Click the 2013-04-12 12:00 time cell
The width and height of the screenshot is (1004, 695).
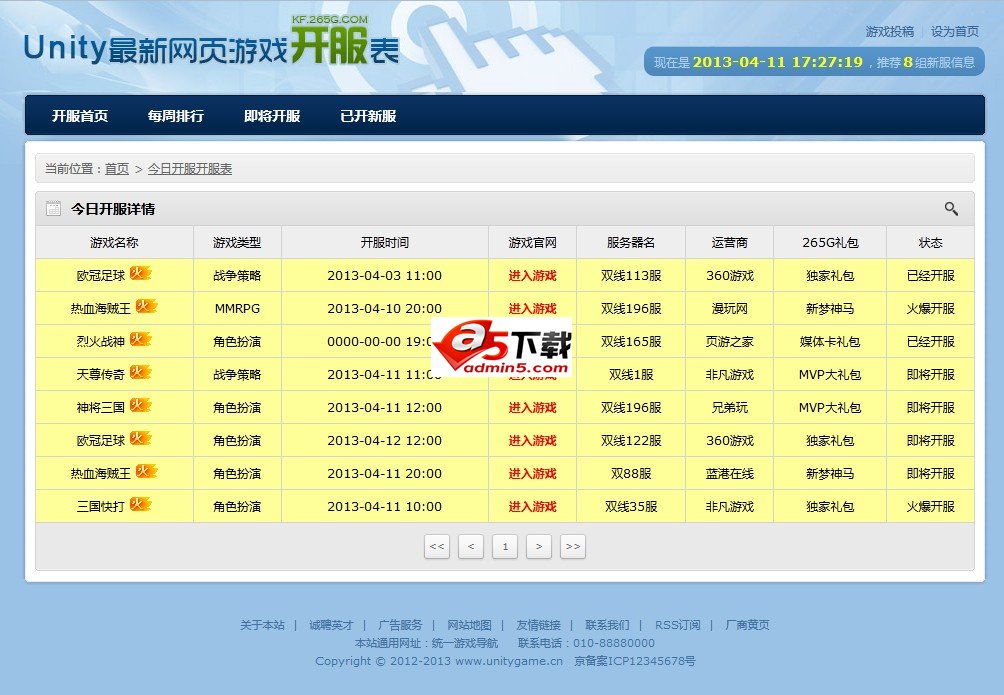coord(384,441)
